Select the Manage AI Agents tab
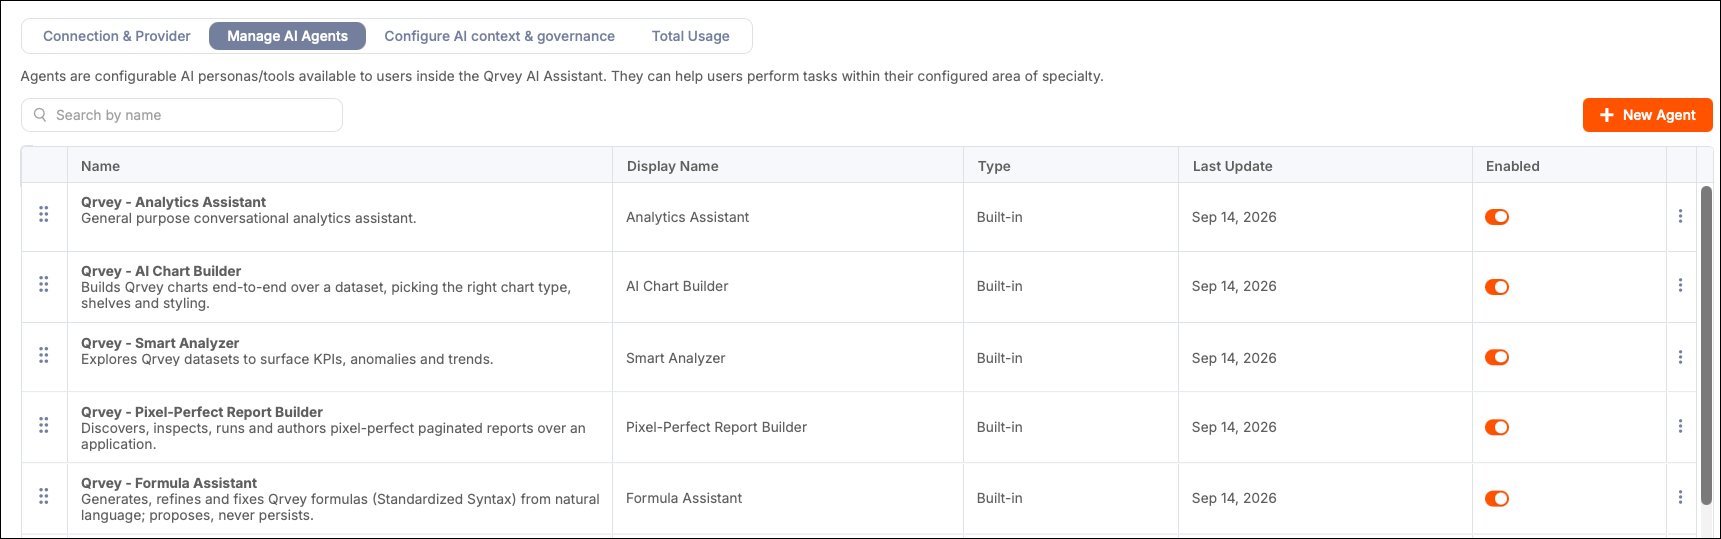 click(x=287, y=36)
